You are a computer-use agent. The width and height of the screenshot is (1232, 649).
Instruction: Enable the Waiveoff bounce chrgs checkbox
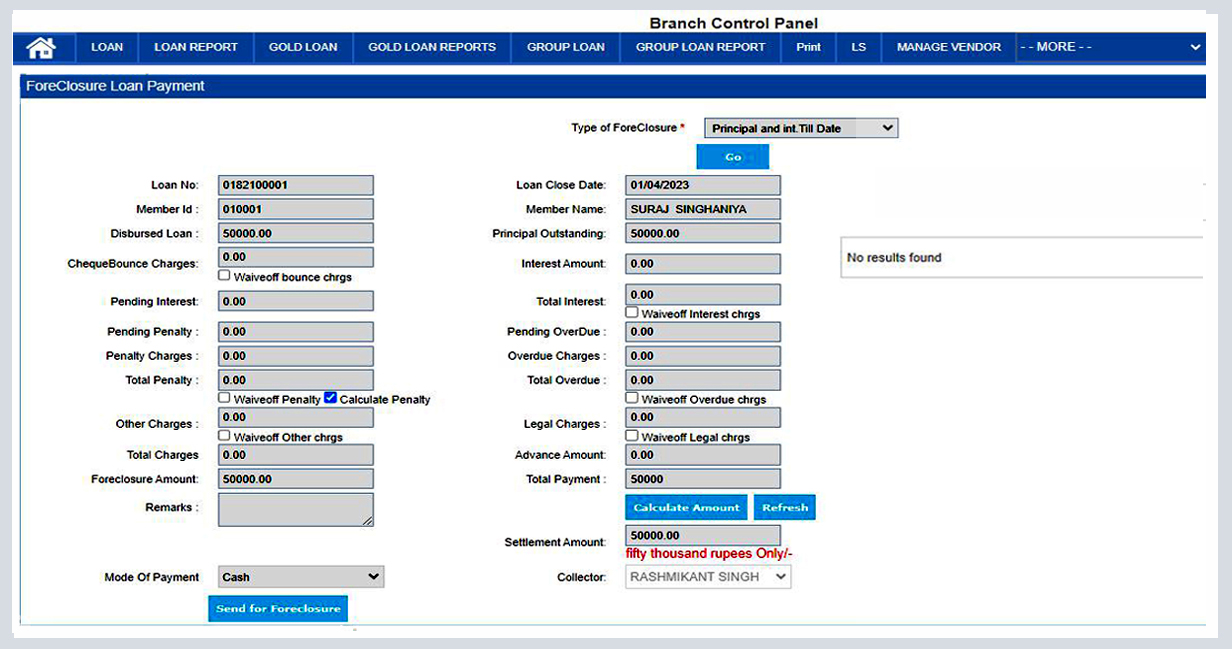[x=224, y=273]
